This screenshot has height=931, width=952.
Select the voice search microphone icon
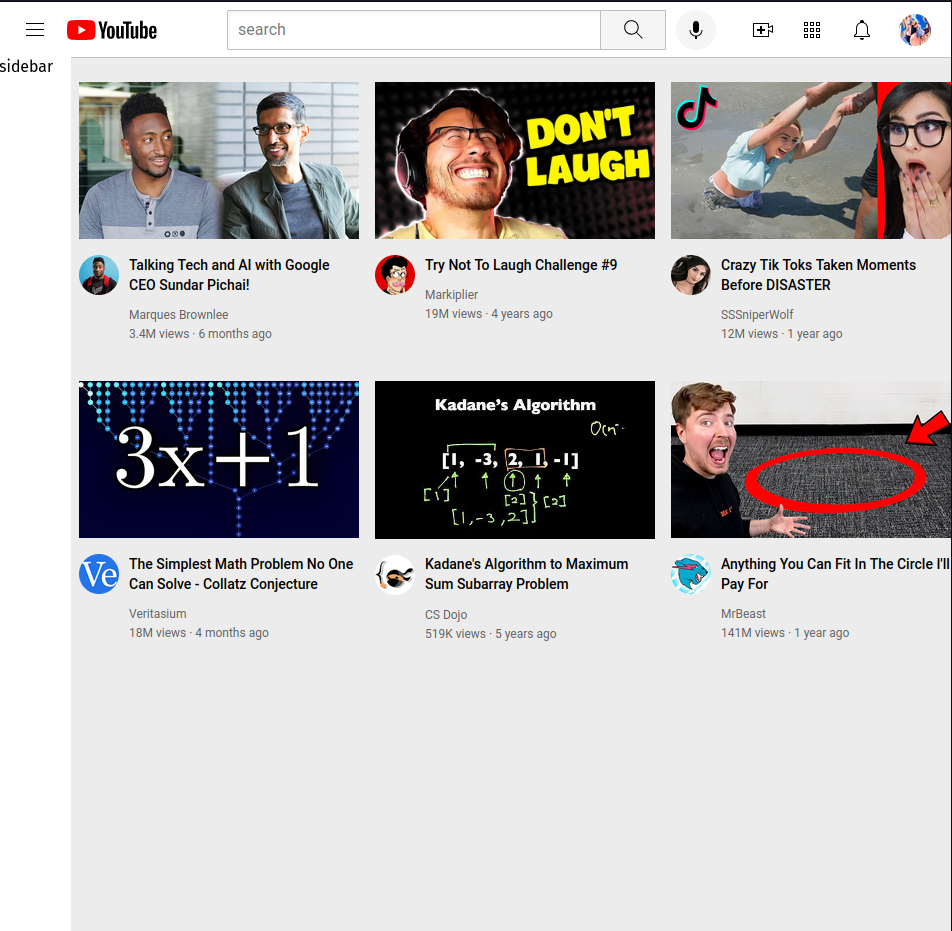695,30
